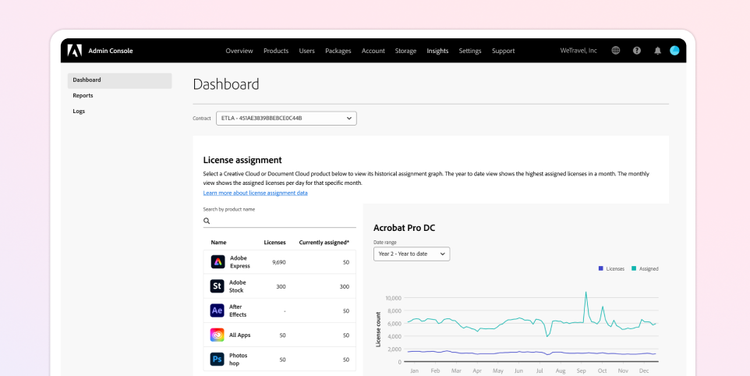The height and width of the screenshot is (376, 750).
Task: Click the Adobe logo in header
Action: click(x=74, y=51)
